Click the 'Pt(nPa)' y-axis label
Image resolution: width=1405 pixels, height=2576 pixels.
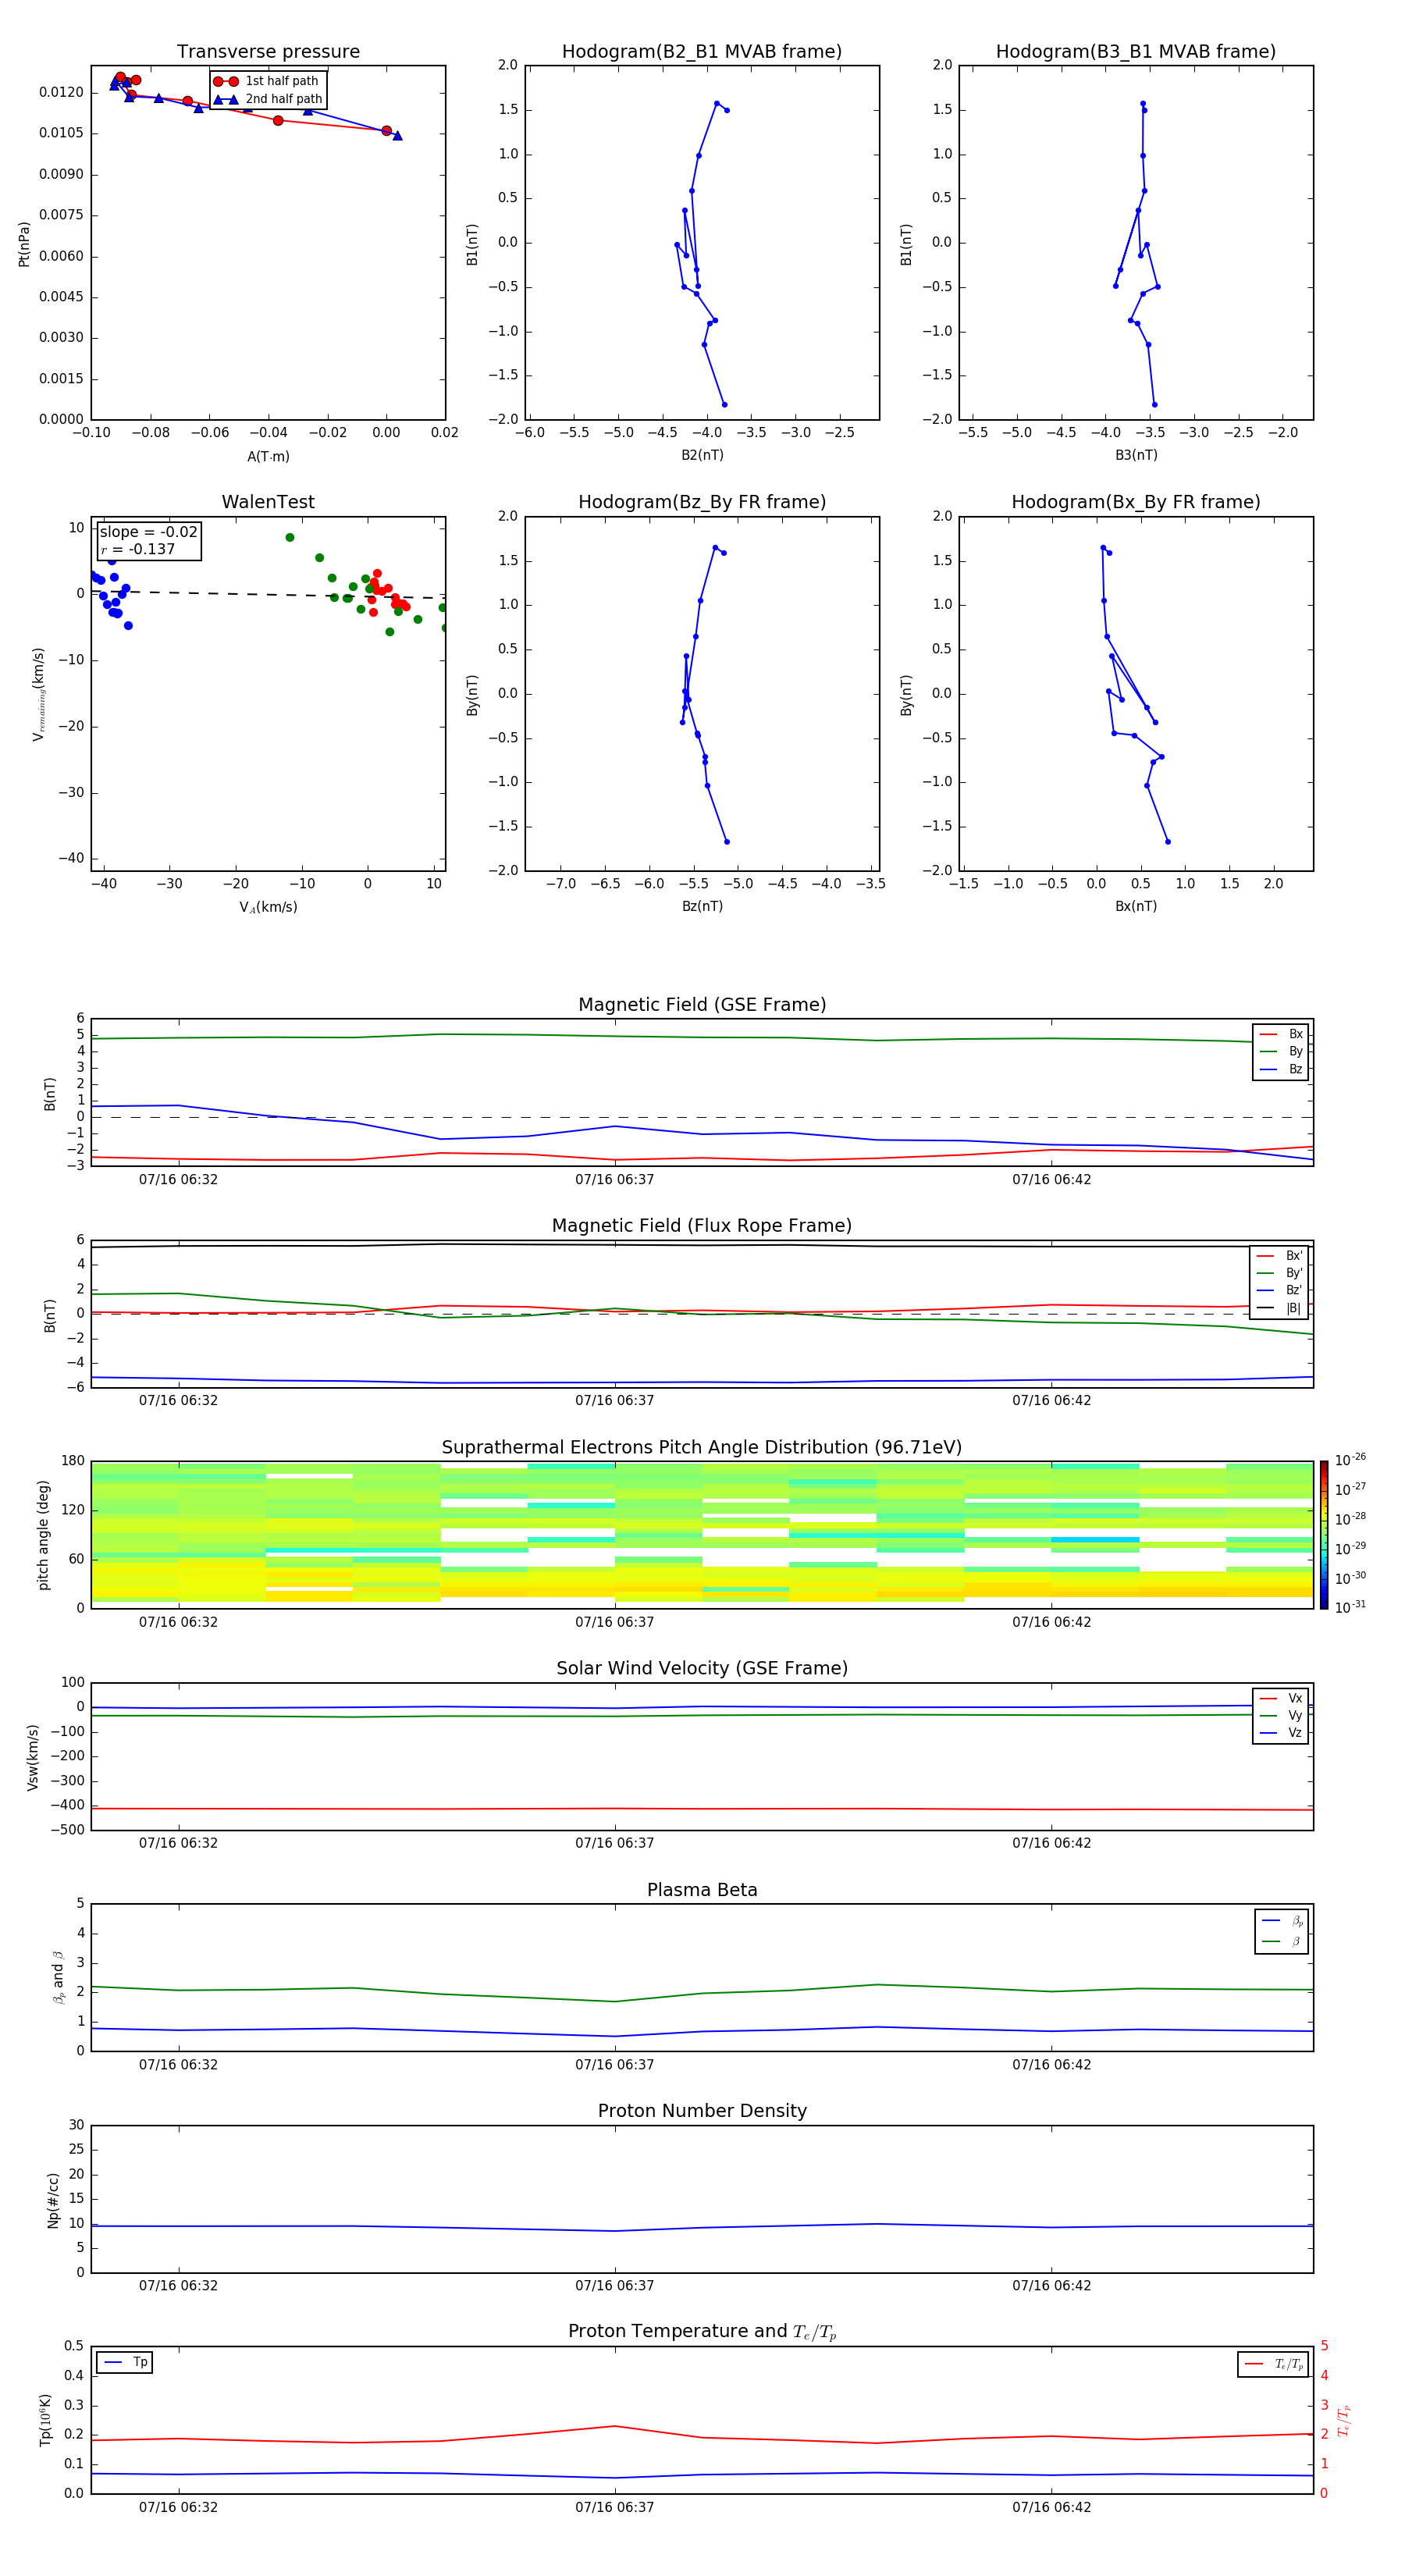24,243
